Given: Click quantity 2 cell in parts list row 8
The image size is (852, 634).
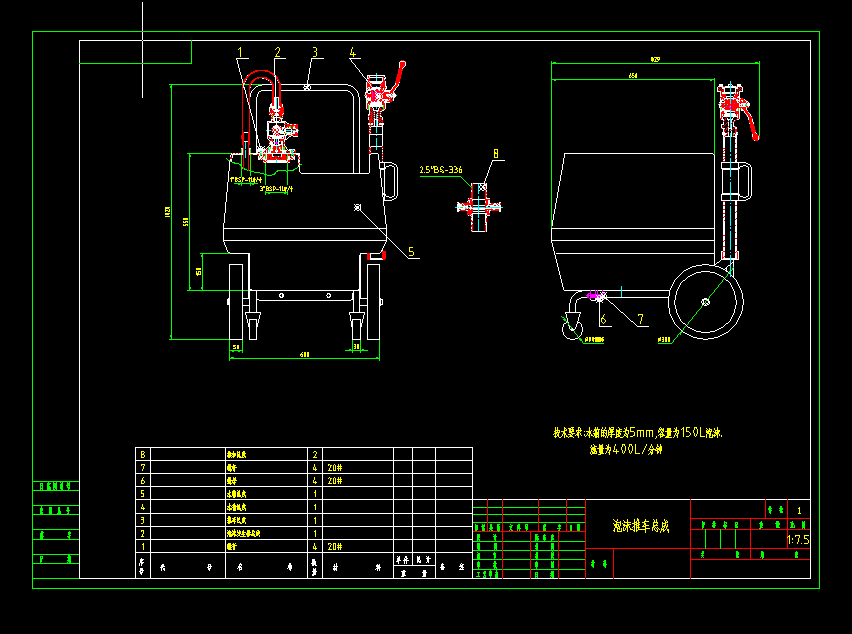Looking at the screenshot, I should coord(315,454).
